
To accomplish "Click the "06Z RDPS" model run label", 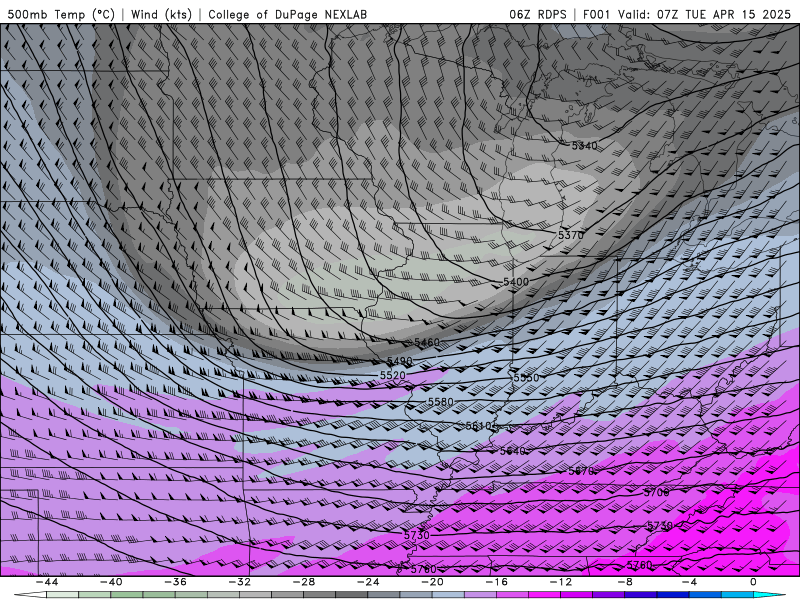I will tap(537, 14).
